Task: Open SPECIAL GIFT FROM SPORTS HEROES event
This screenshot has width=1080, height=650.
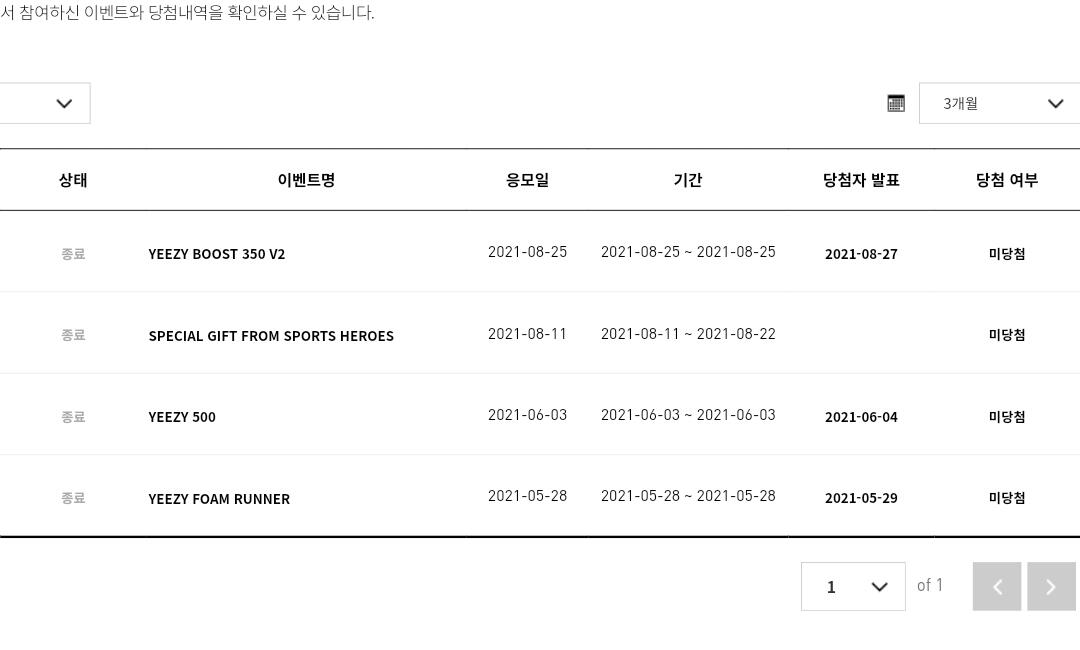Action: 271,336
